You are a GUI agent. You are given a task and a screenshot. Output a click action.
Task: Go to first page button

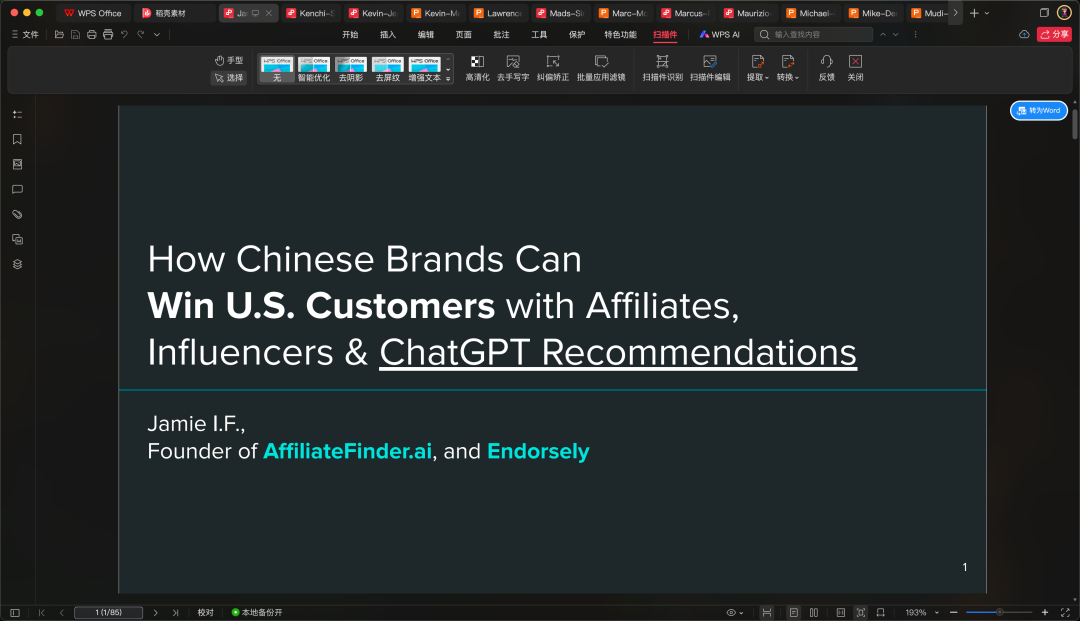point(41,612)
